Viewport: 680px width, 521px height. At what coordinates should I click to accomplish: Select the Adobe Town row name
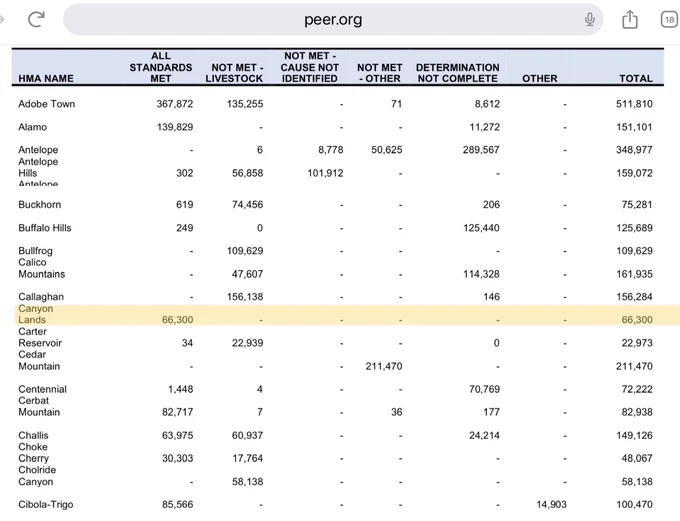pos(46,104)
